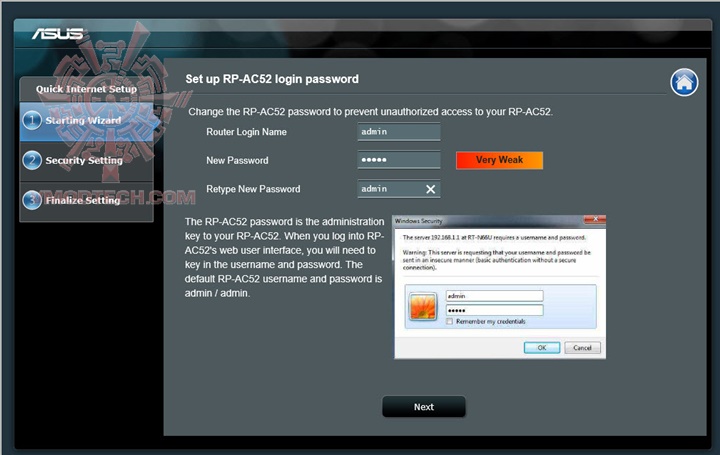Click the password field in the example dialog
Viewport: 720px width, 455px height.
(x=495, y=310)
